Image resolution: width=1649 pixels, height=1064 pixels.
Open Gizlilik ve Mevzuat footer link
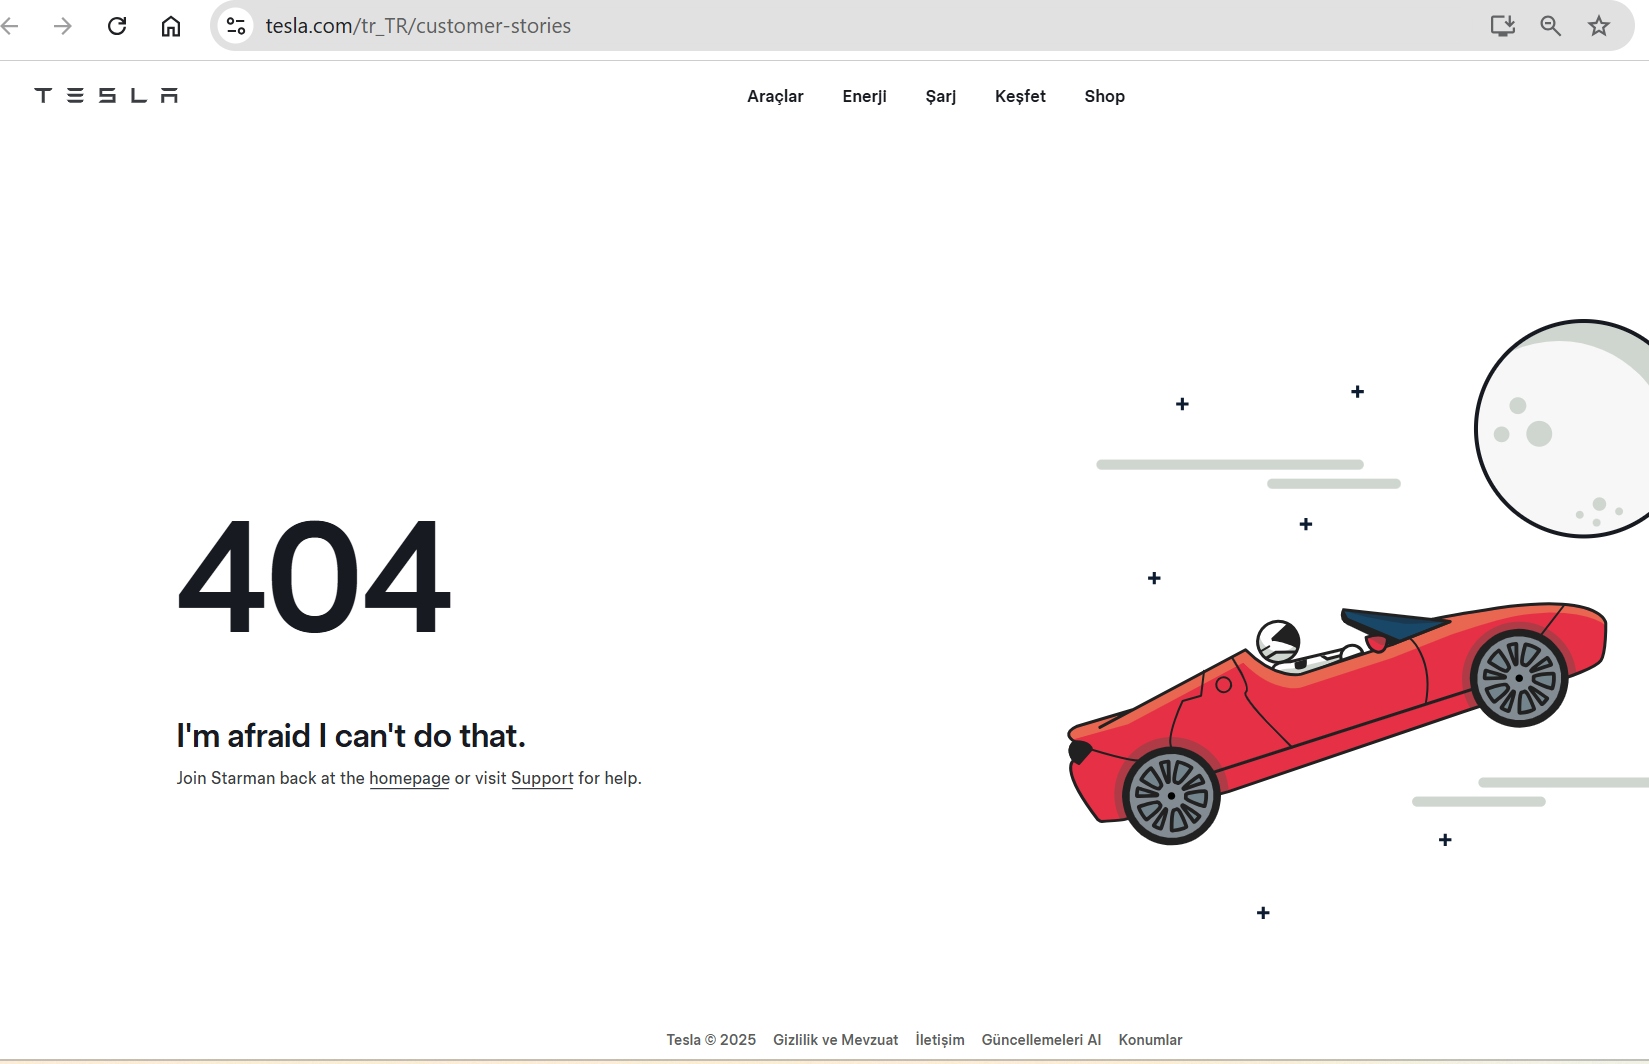pyautogui.click(x=835, y=1040)
